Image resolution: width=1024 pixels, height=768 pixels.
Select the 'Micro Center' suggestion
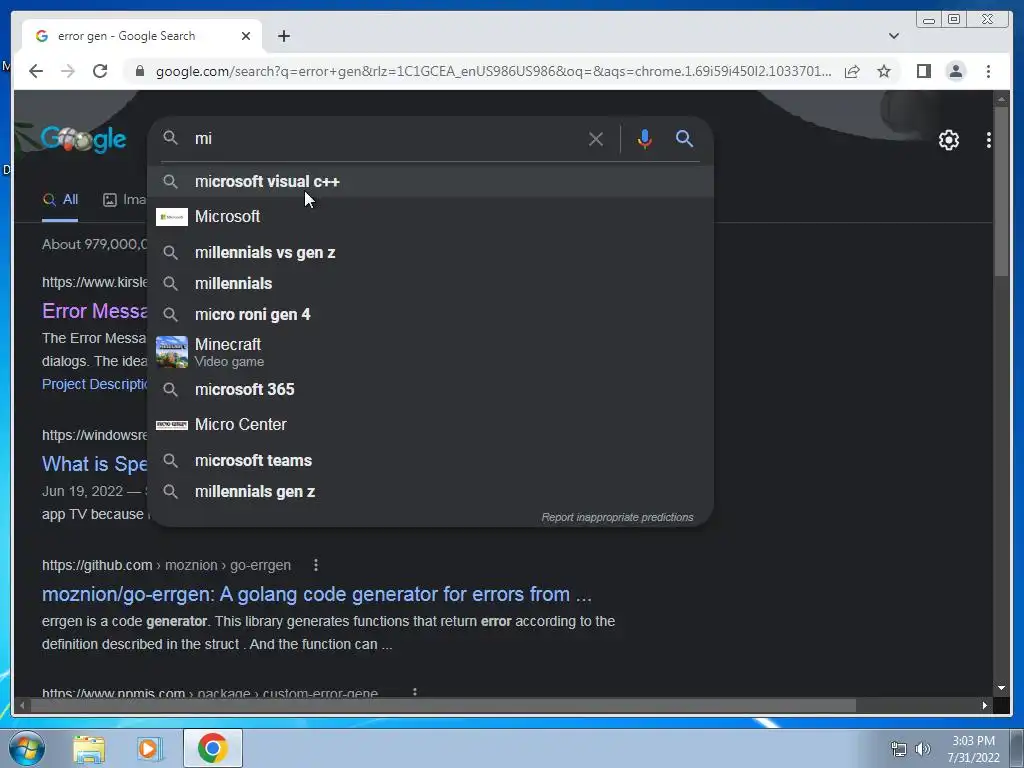coord(430,424)
